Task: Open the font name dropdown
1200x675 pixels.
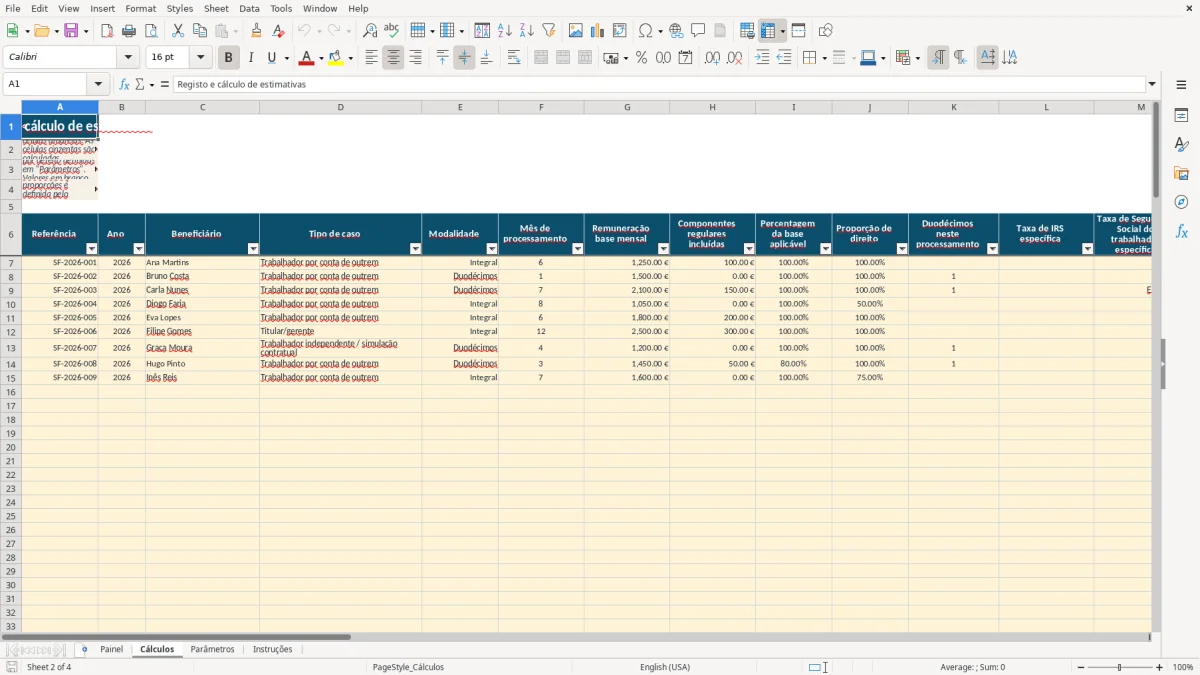Action: click(x=128, y=58)
